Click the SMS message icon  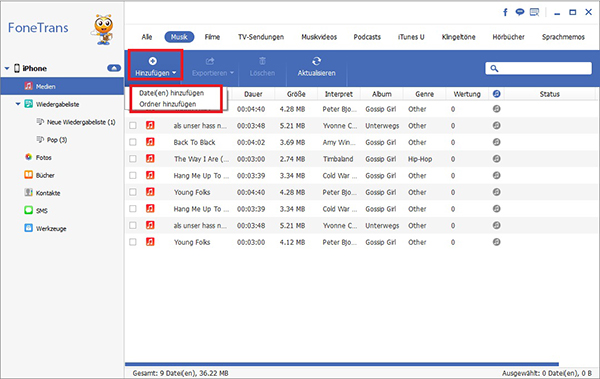tap(28, 210)
